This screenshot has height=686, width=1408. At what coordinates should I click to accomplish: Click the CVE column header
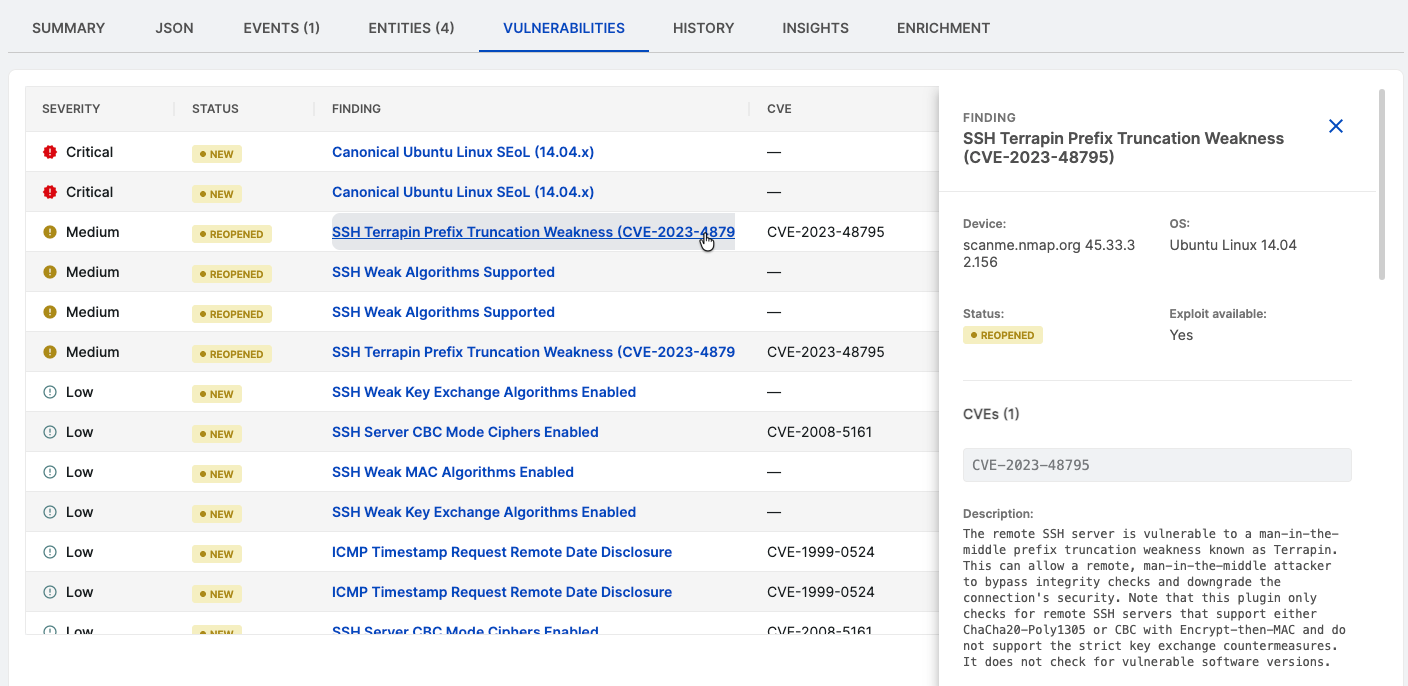coord(779,109)
